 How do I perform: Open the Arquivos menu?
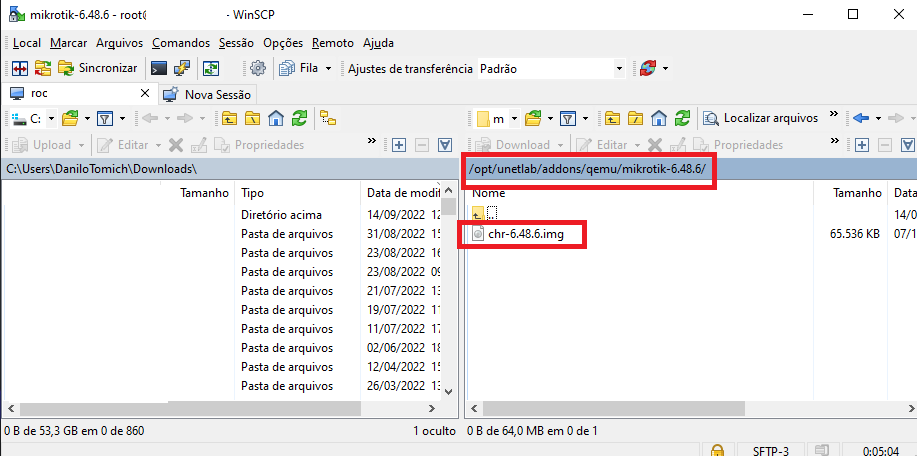coord(119,43)
